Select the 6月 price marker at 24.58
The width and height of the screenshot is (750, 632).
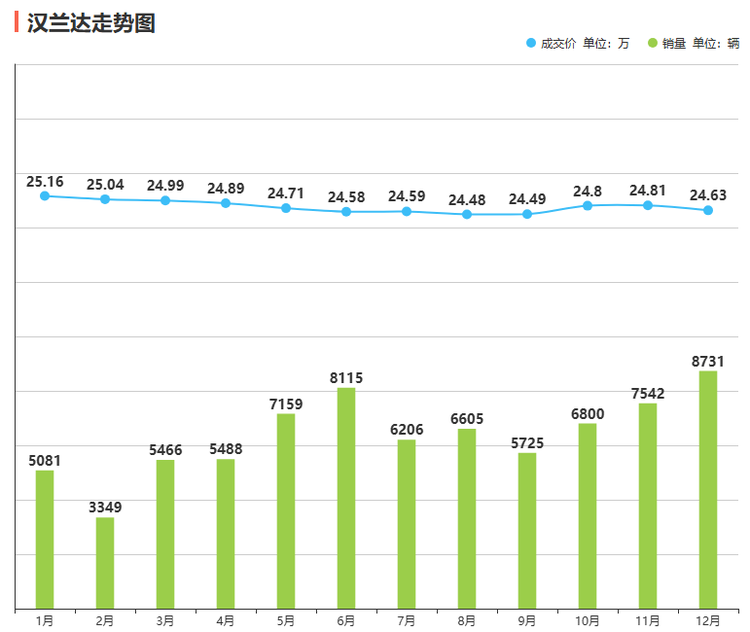pyautogui.click(x=346, y=212)
